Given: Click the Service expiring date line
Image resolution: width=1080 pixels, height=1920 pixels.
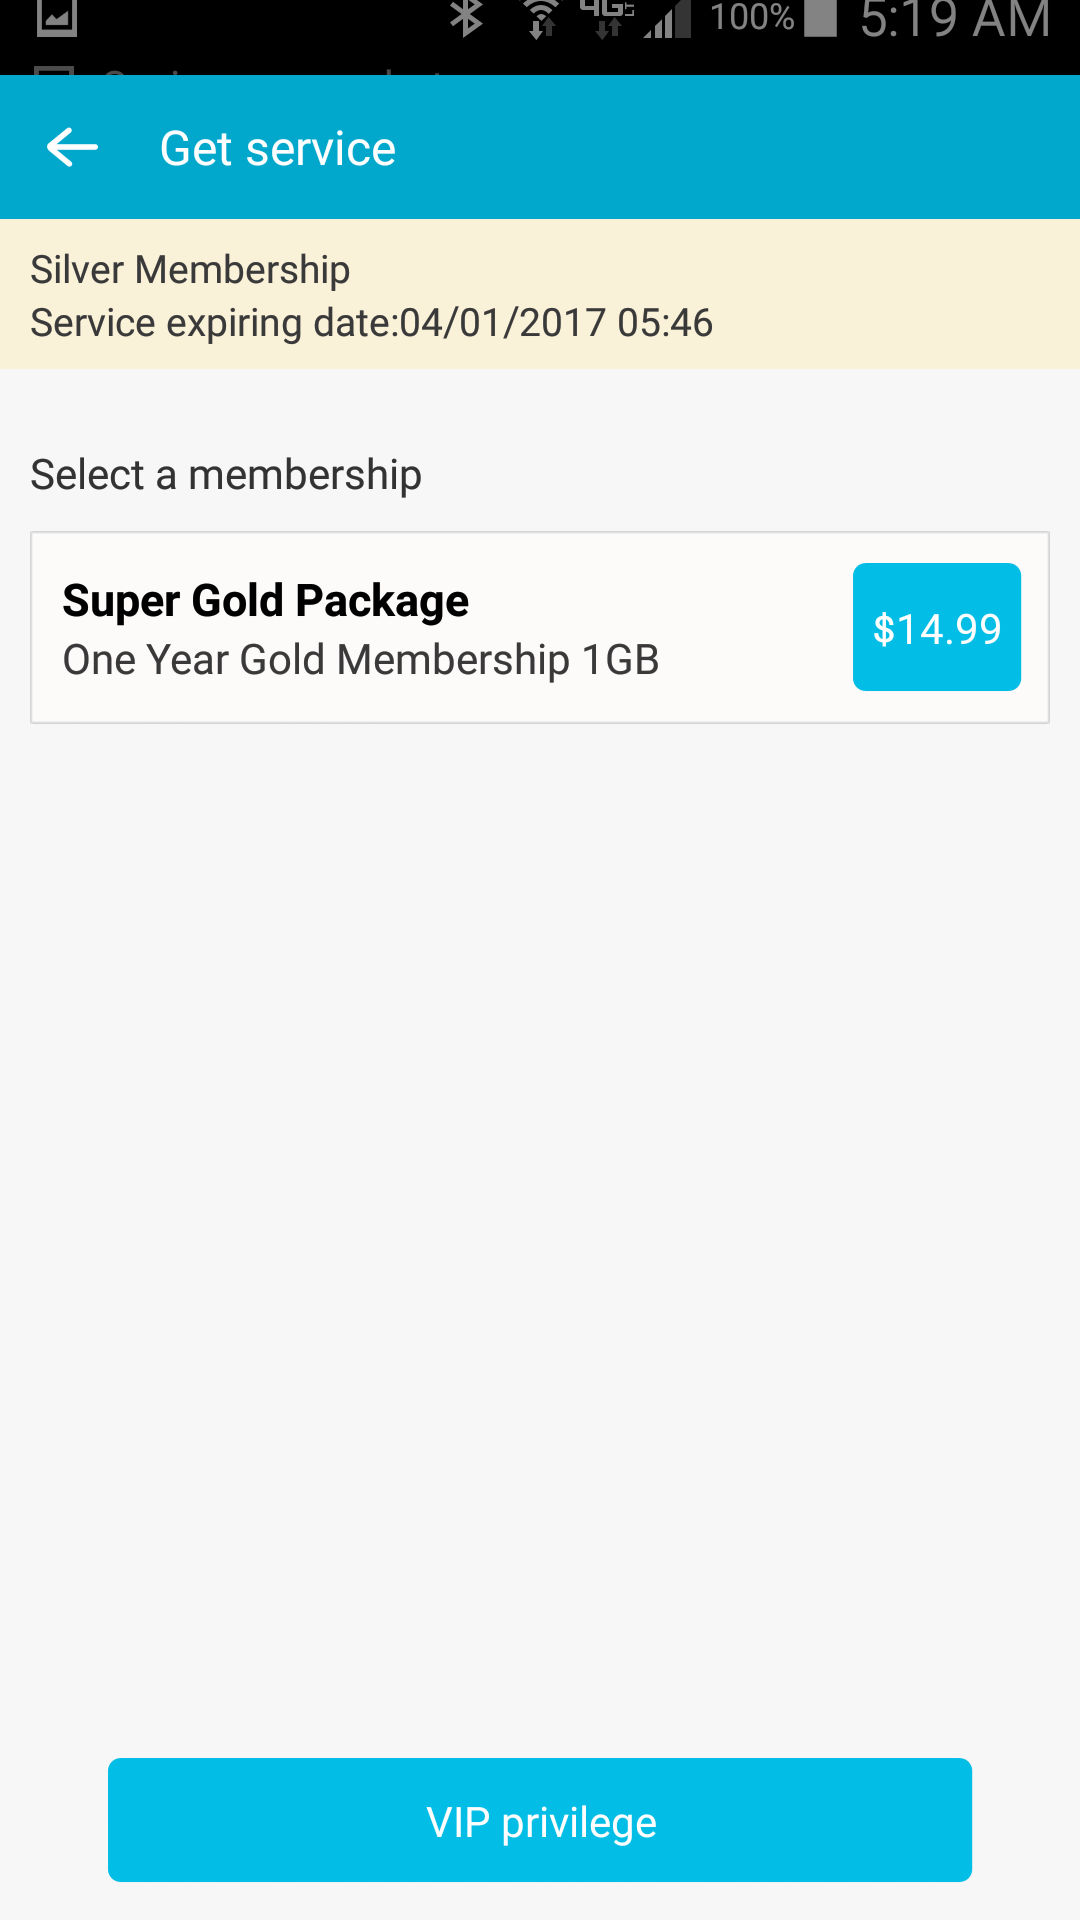Looking at the screenshot, I should pyautogui.click(x=371, y=323).
